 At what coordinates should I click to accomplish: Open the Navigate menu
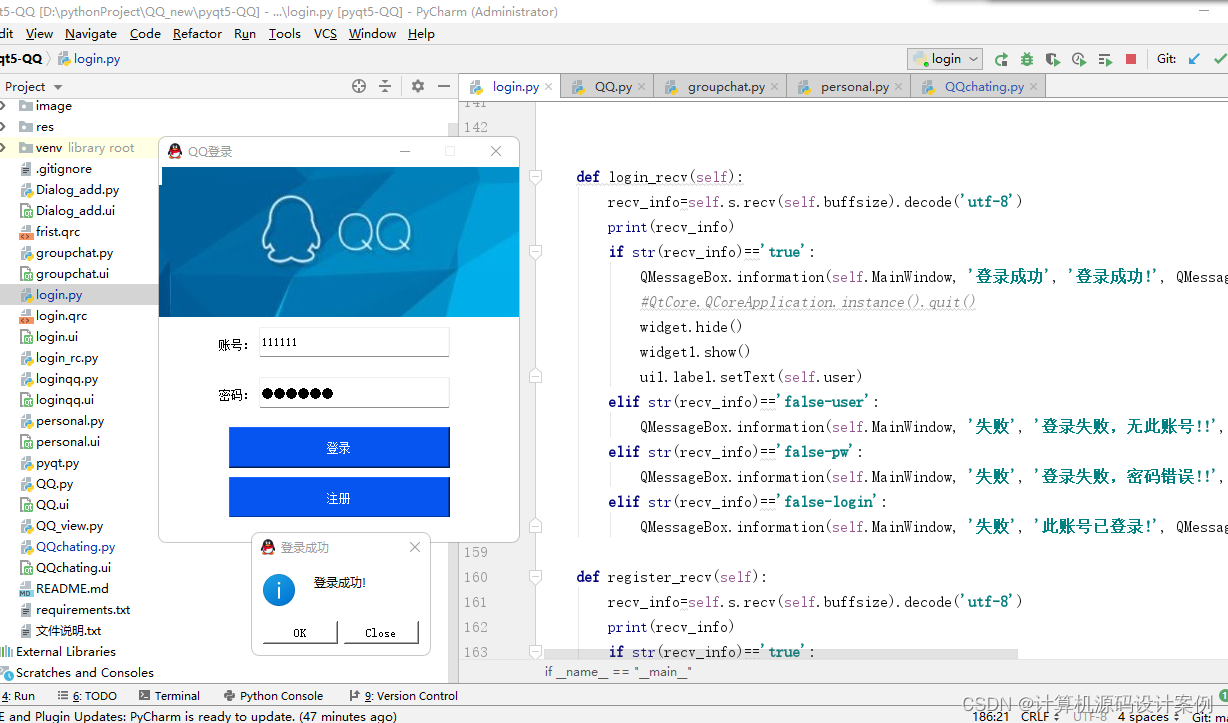[x=91, y=34]
